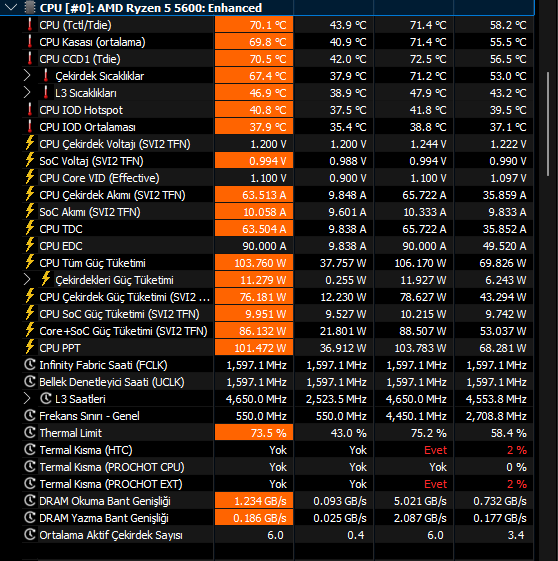This screenshot has height=561, width=558.
Task: Select the CPU CCD1 (Tdie) label
Action: 80,59
